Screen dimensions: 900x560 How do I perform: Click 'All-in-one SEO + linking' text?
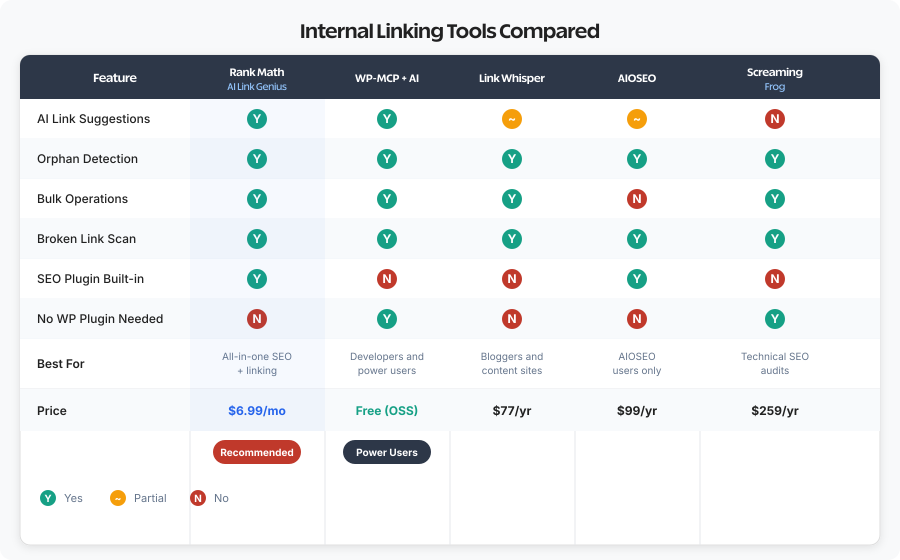coord(257,363)
